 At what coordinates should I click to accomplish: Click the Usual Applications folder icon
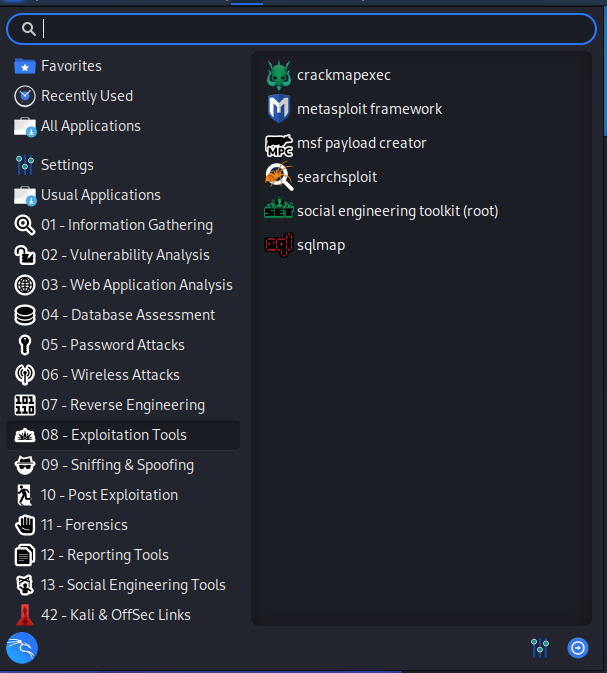pos(25,196)
